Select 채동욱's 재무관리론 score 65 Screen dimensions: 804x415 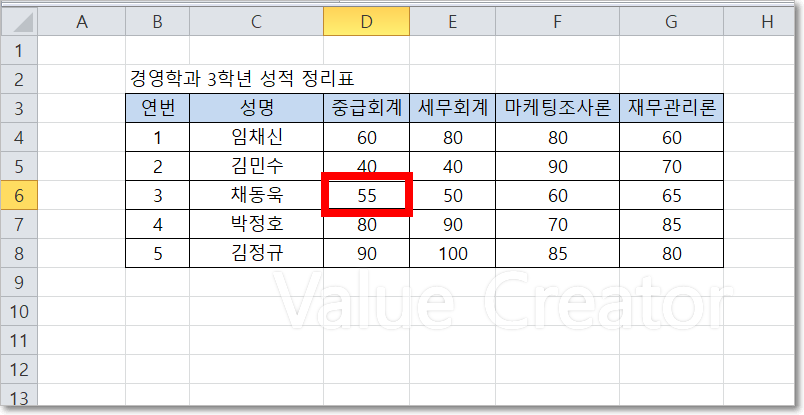point(671,195)
